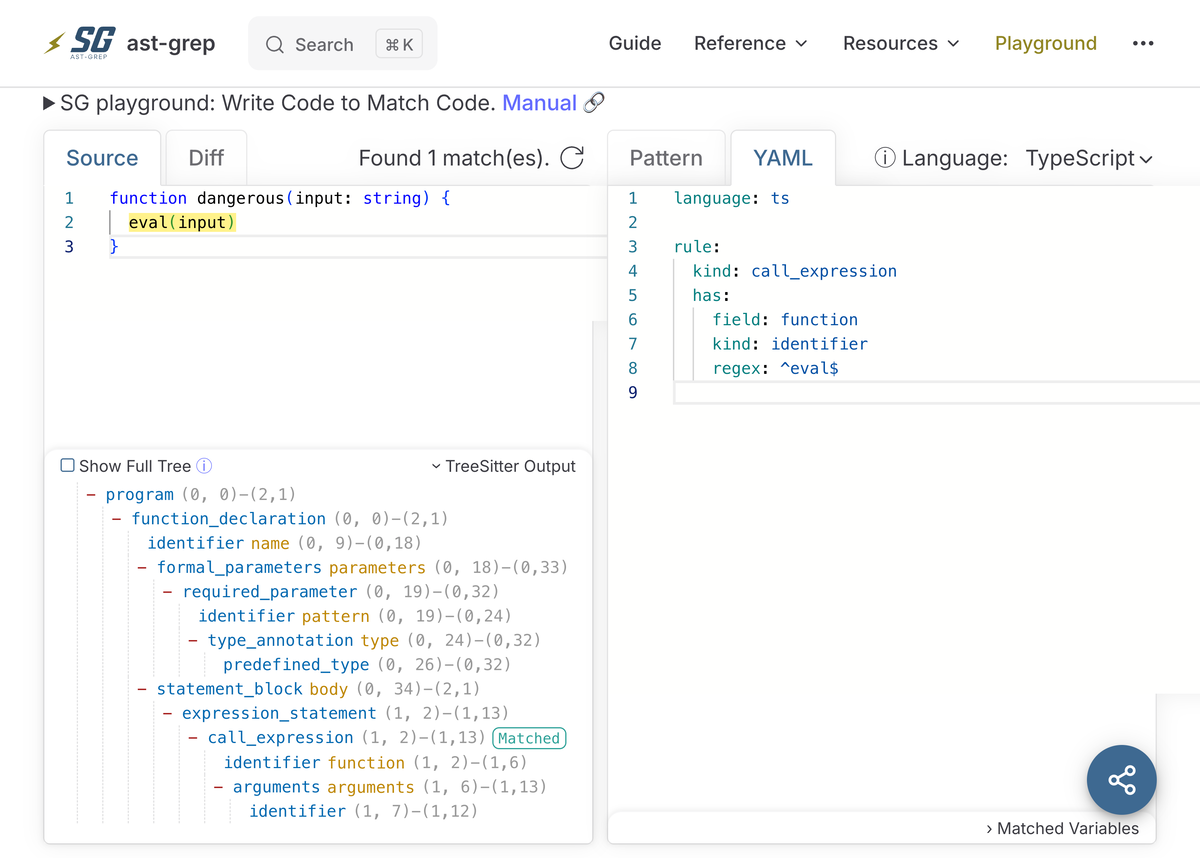1200x858 pixels.
Task: Click the 'rule:' YAML line
Action: [x=698, y=247]
